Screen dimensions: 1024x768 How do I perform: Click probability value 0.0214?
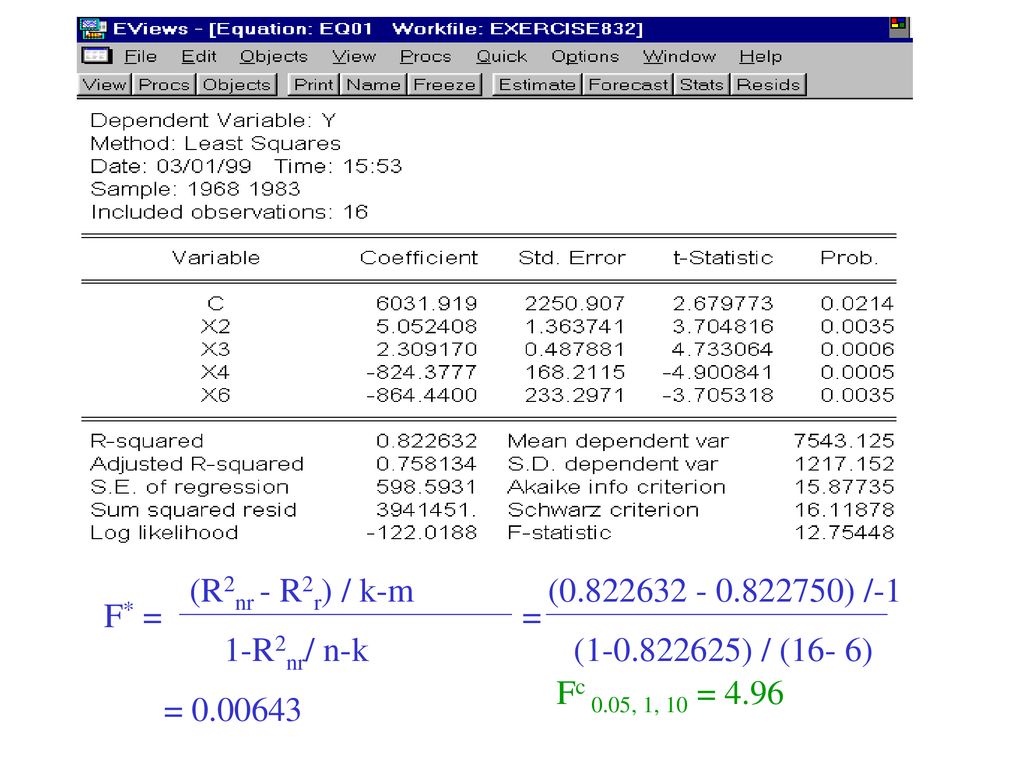tap(857, 304)
